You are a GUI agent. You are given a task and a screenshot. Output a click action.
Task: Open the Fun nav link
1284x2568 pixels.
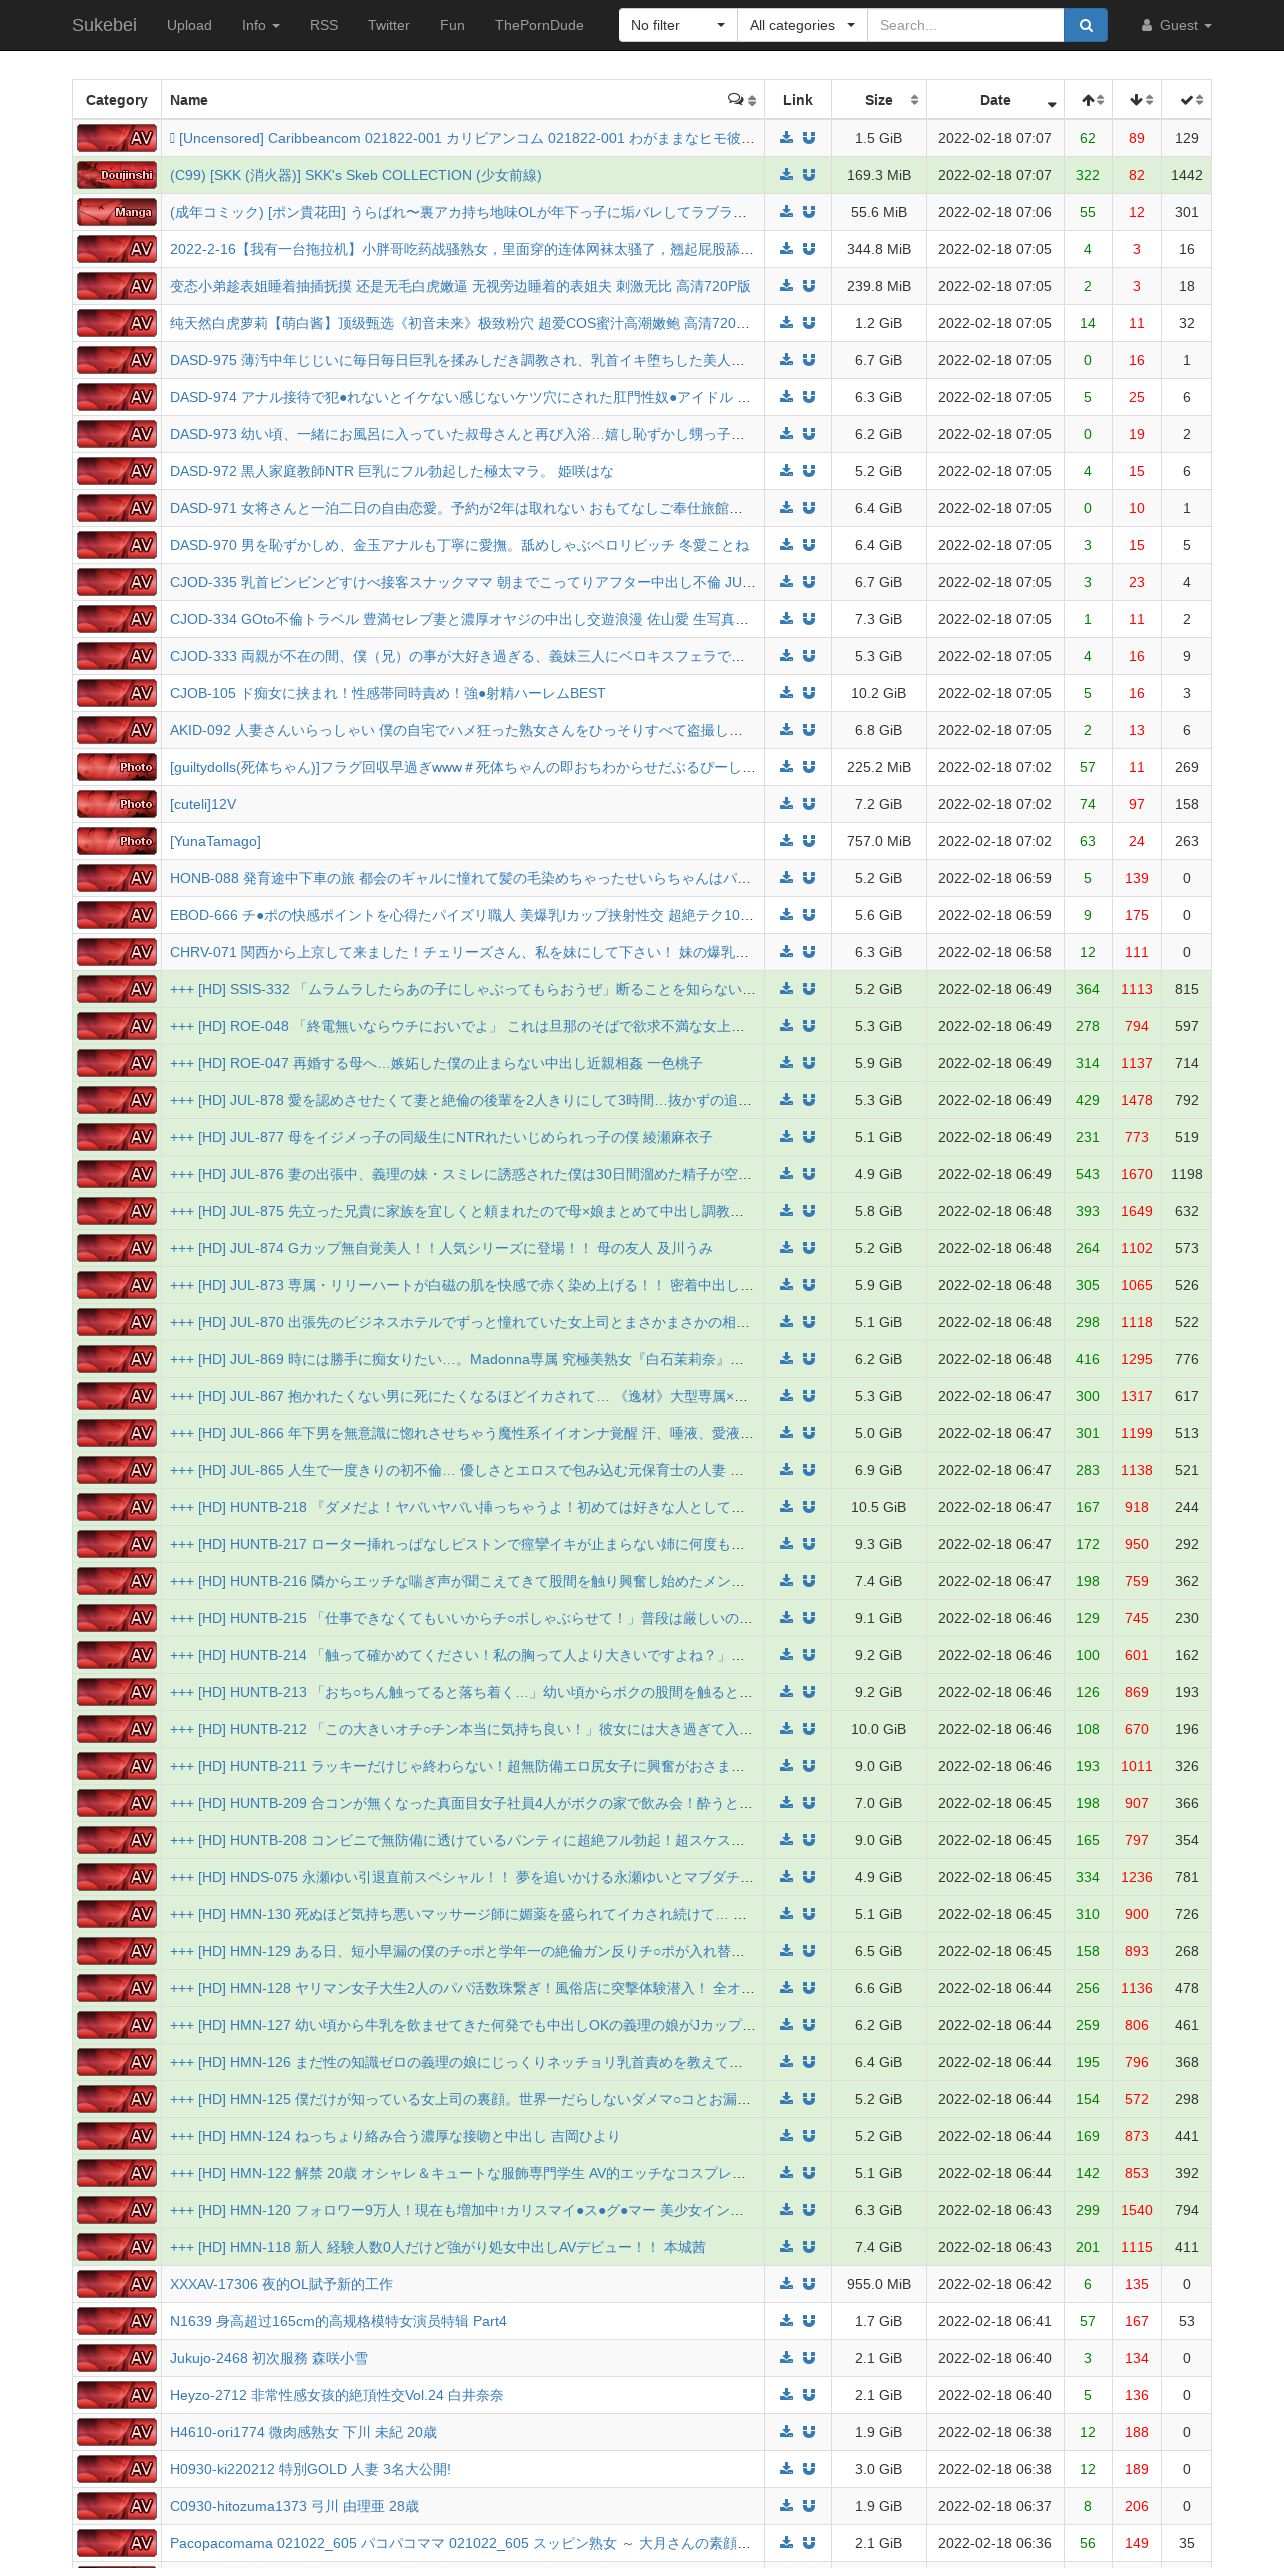point(452,25)
